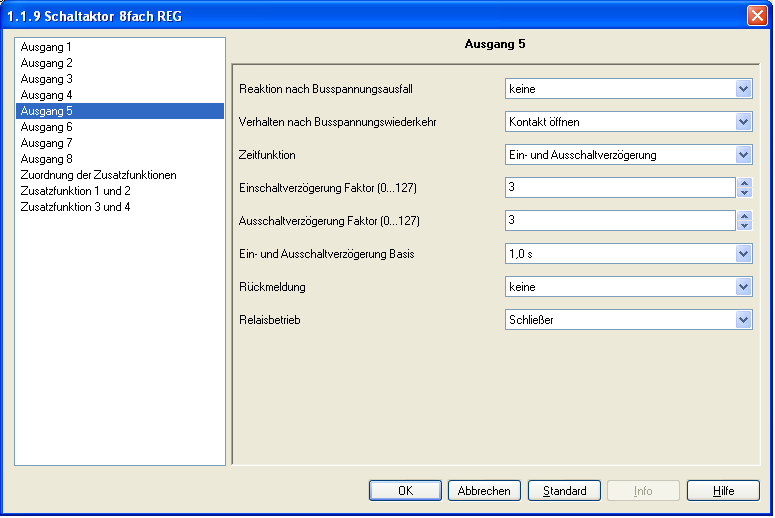The width and height of the screenshot is (775, 518).
Task: Confirm settings with OK button
Action: coord(405,491)
